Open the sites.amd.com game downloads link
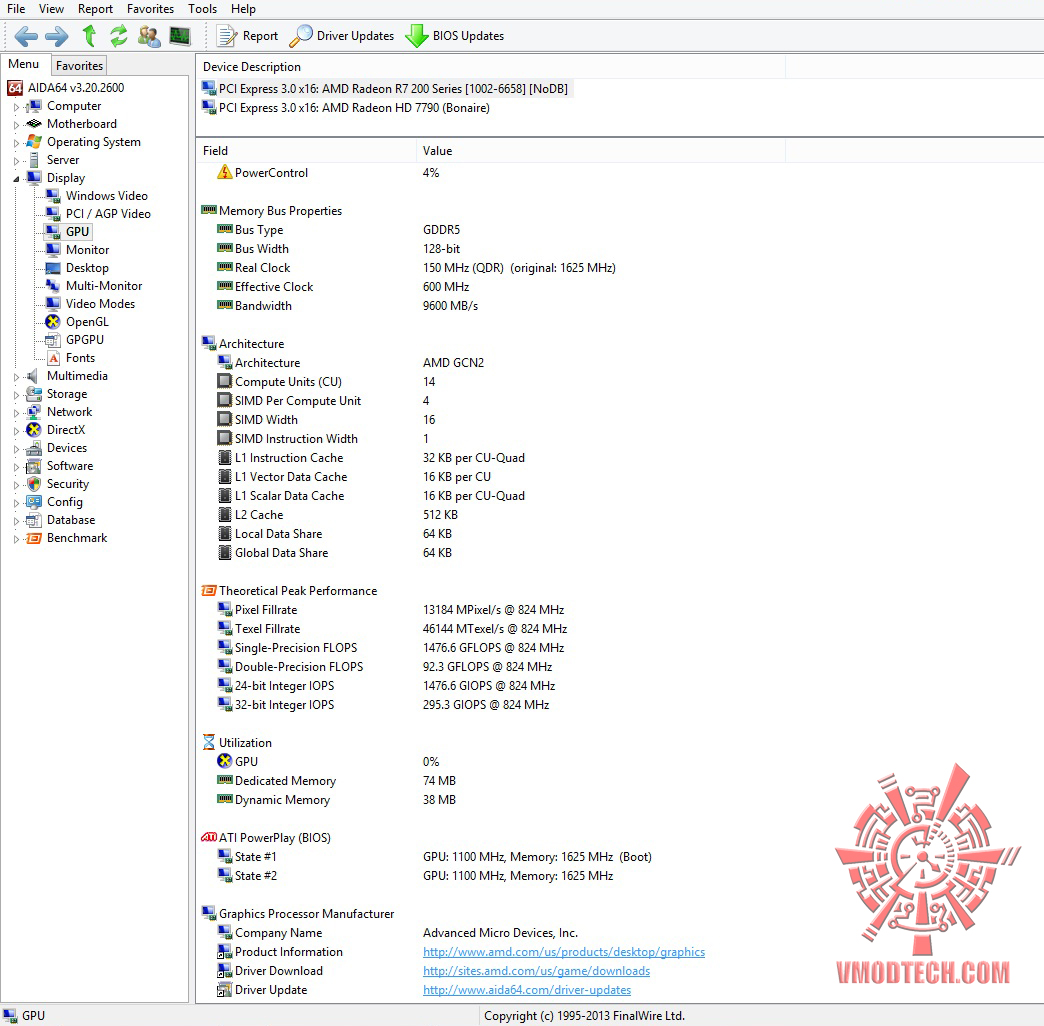Image resolution: width=1044 pixels, height=1026 pixels. pos(537,971)
